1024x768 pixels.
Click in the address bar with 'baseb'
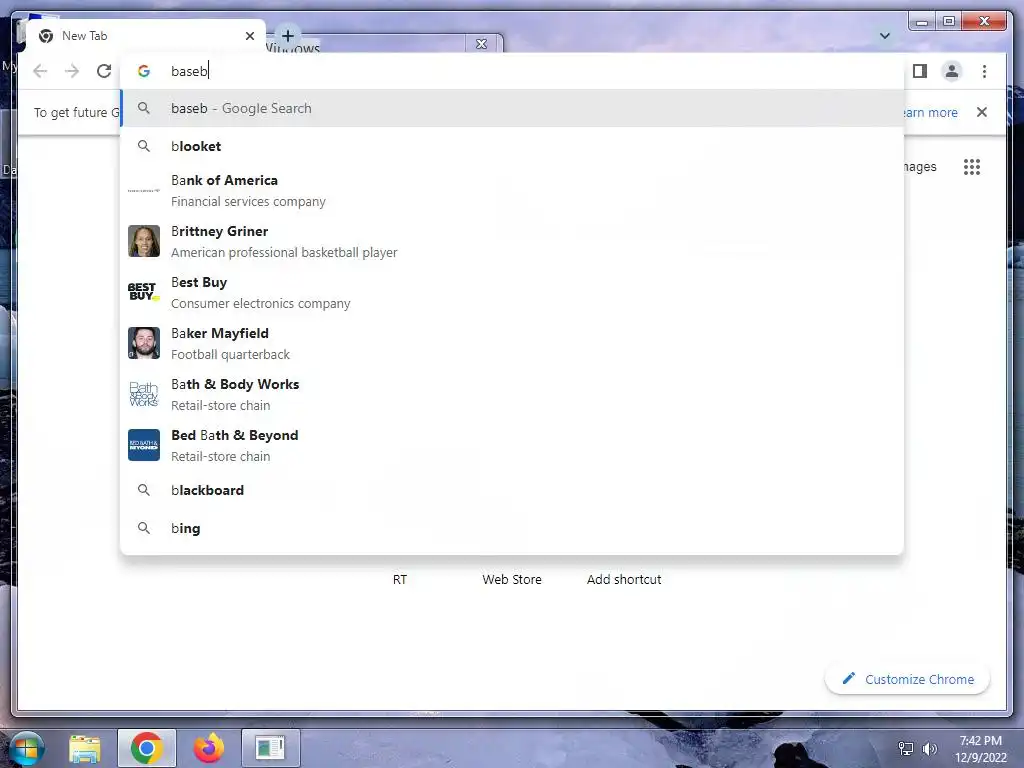coord(512,71)
